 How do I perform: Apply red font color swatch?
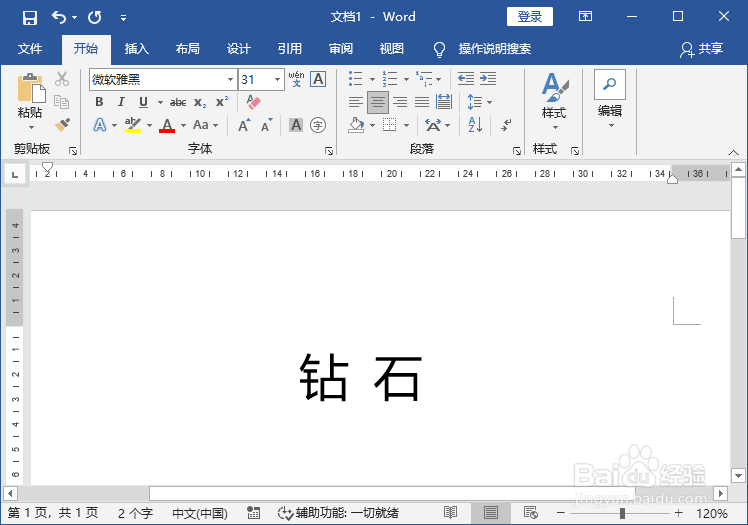pyautogui.click(x=167, y=125)
